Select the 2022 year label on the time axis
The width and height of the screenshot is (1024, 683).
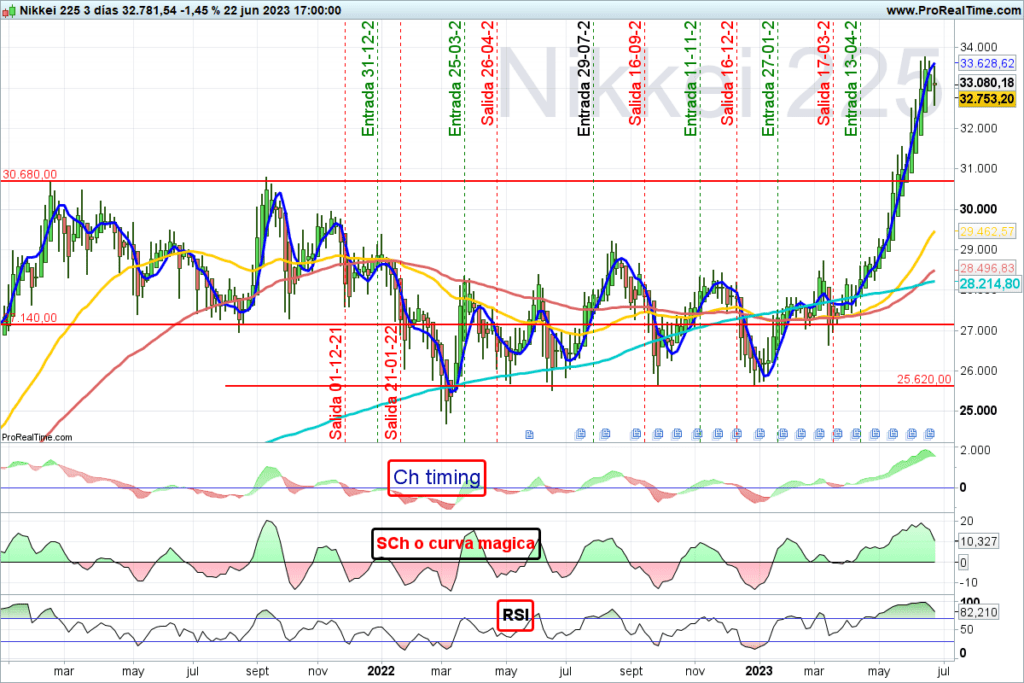[381, 671]
